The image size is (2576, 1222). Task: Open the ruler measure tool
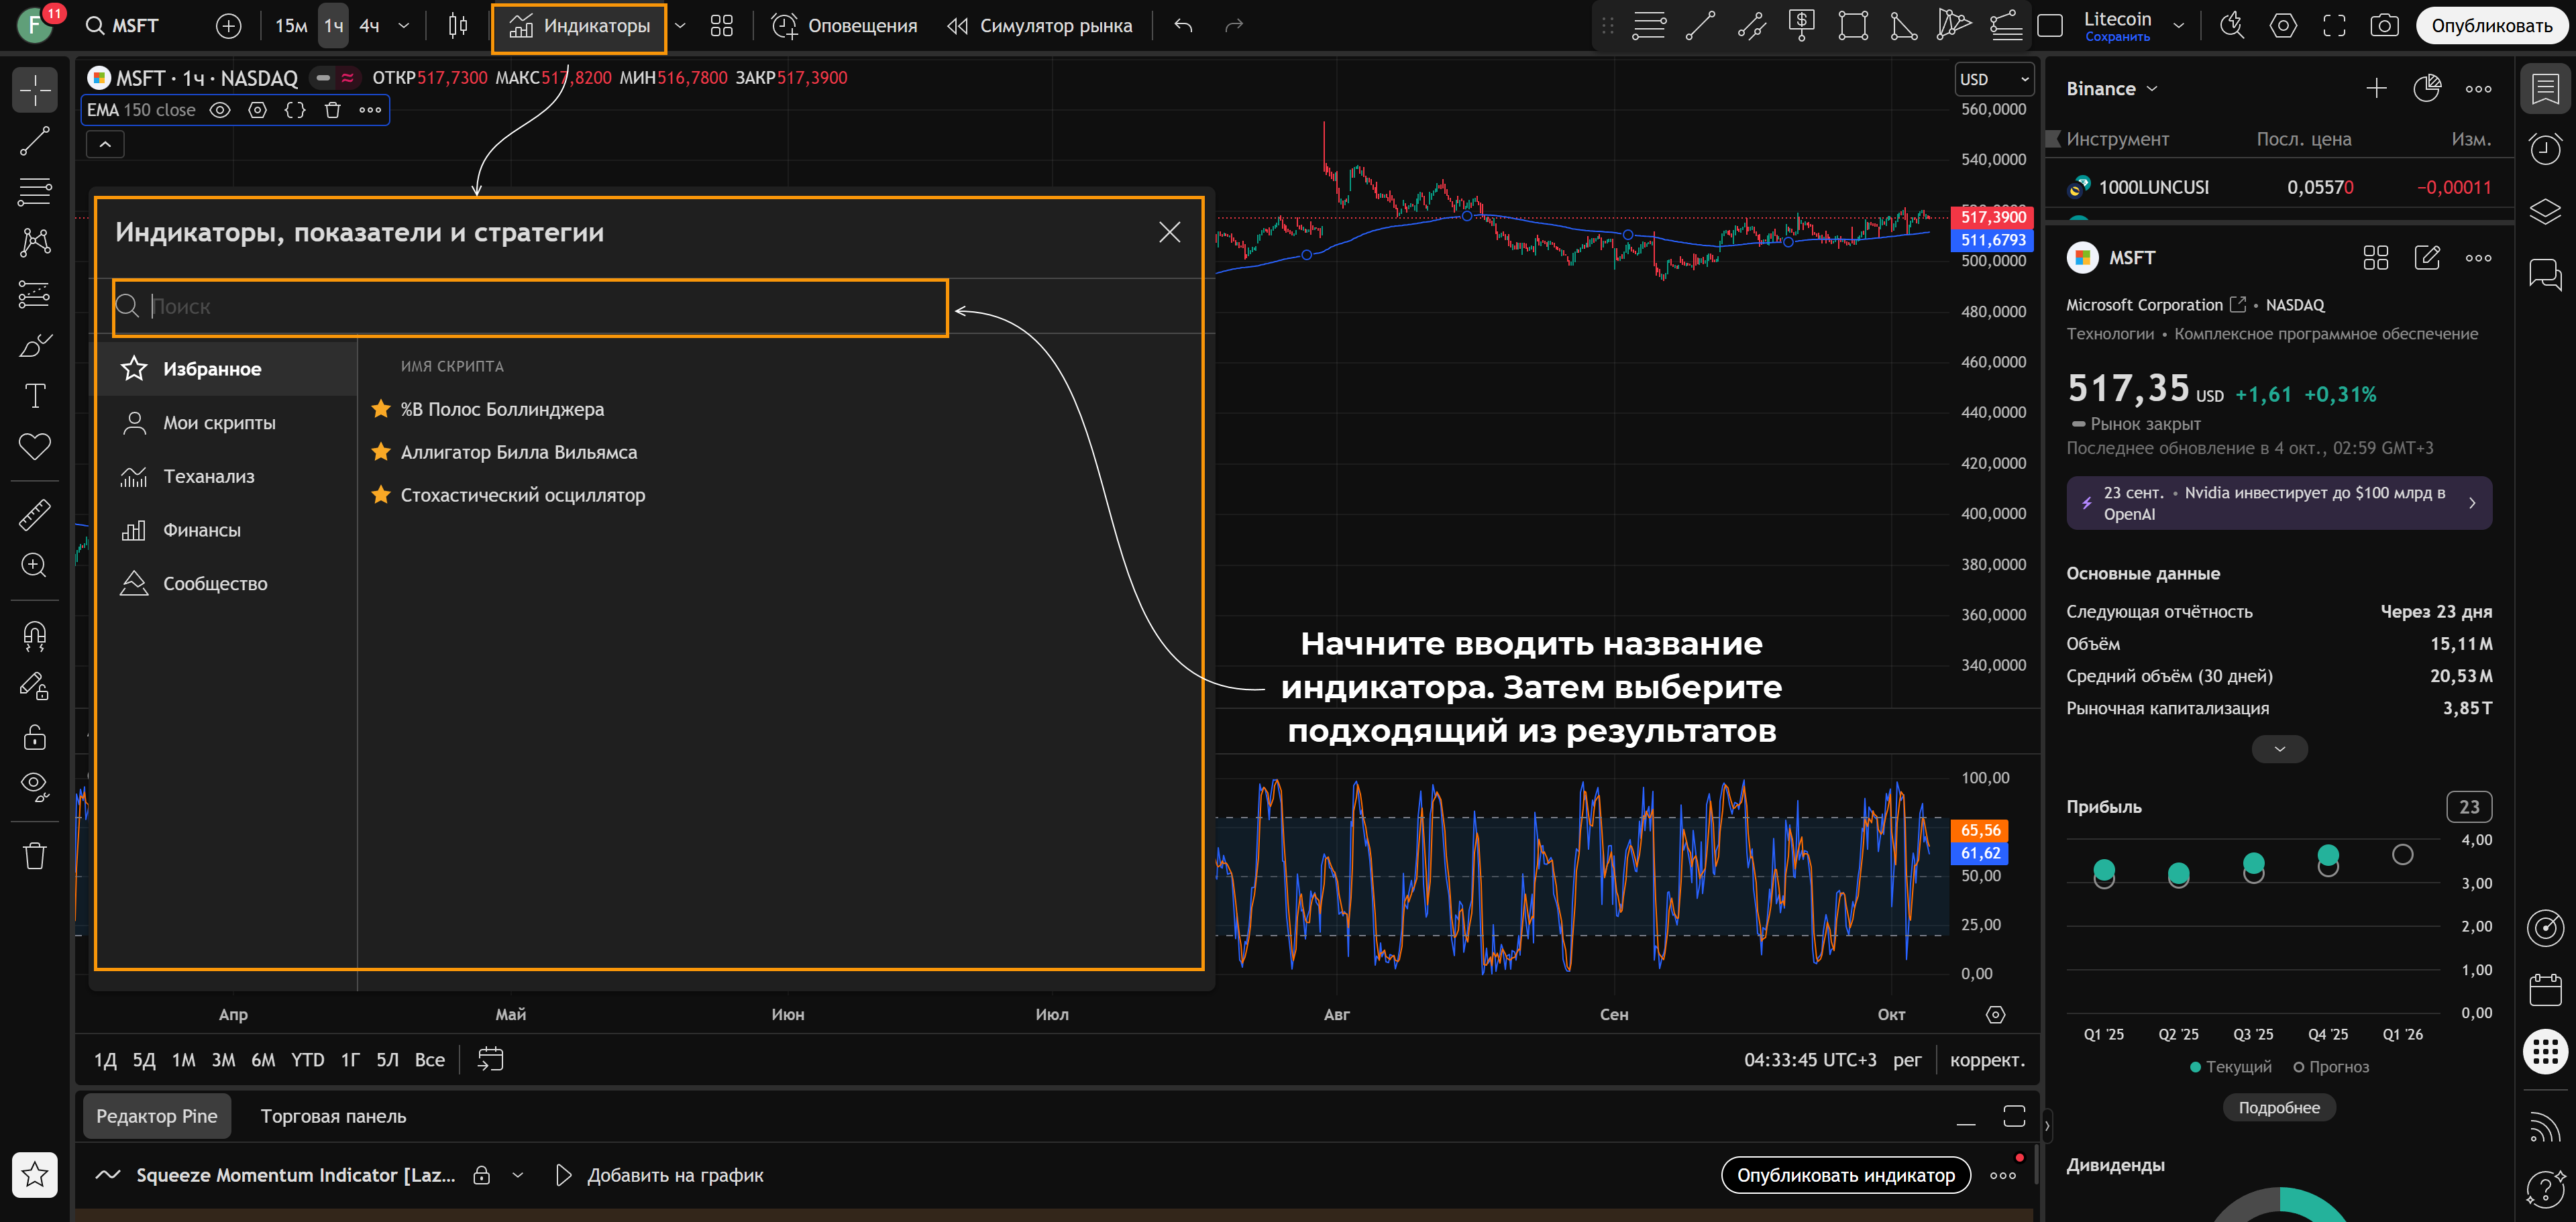(x=35, y=515)
